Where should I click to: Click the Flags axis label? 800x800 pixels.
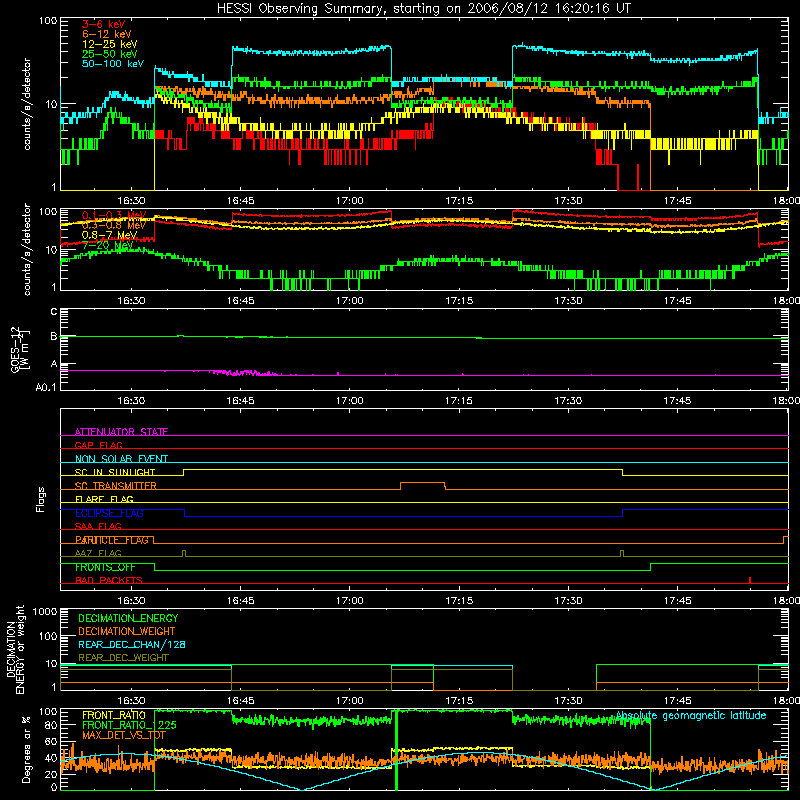[x=41, y=499]
